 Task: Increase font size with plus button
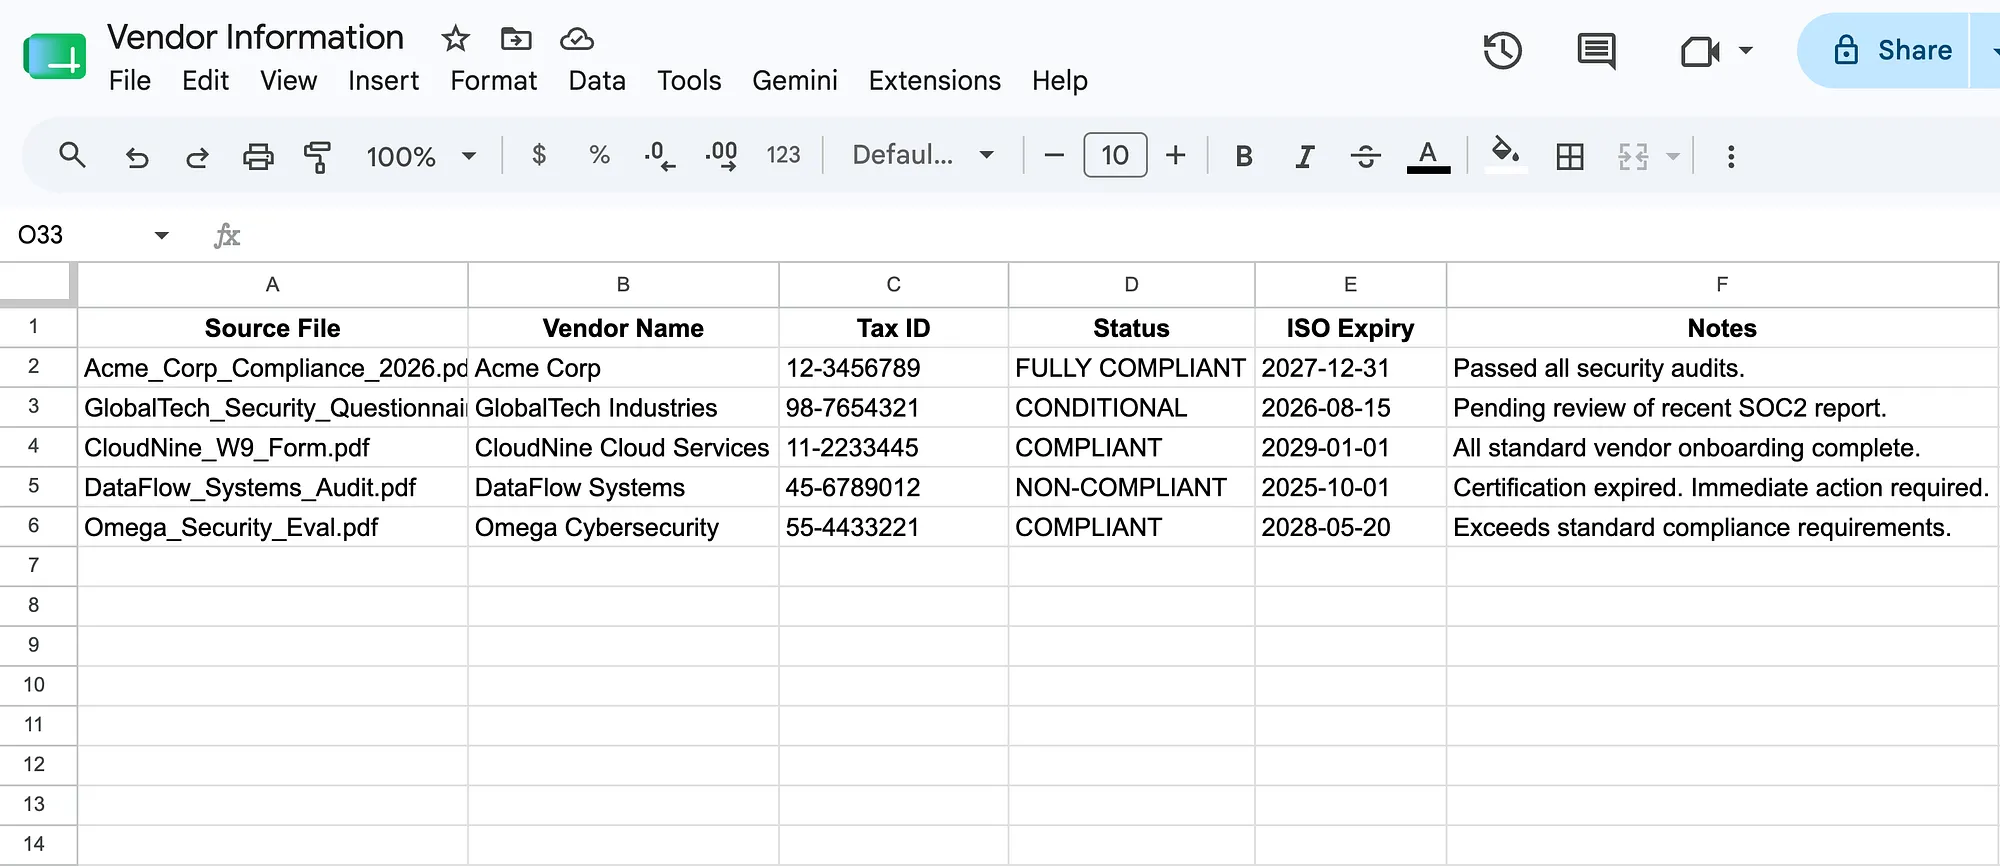(1176, 155)
